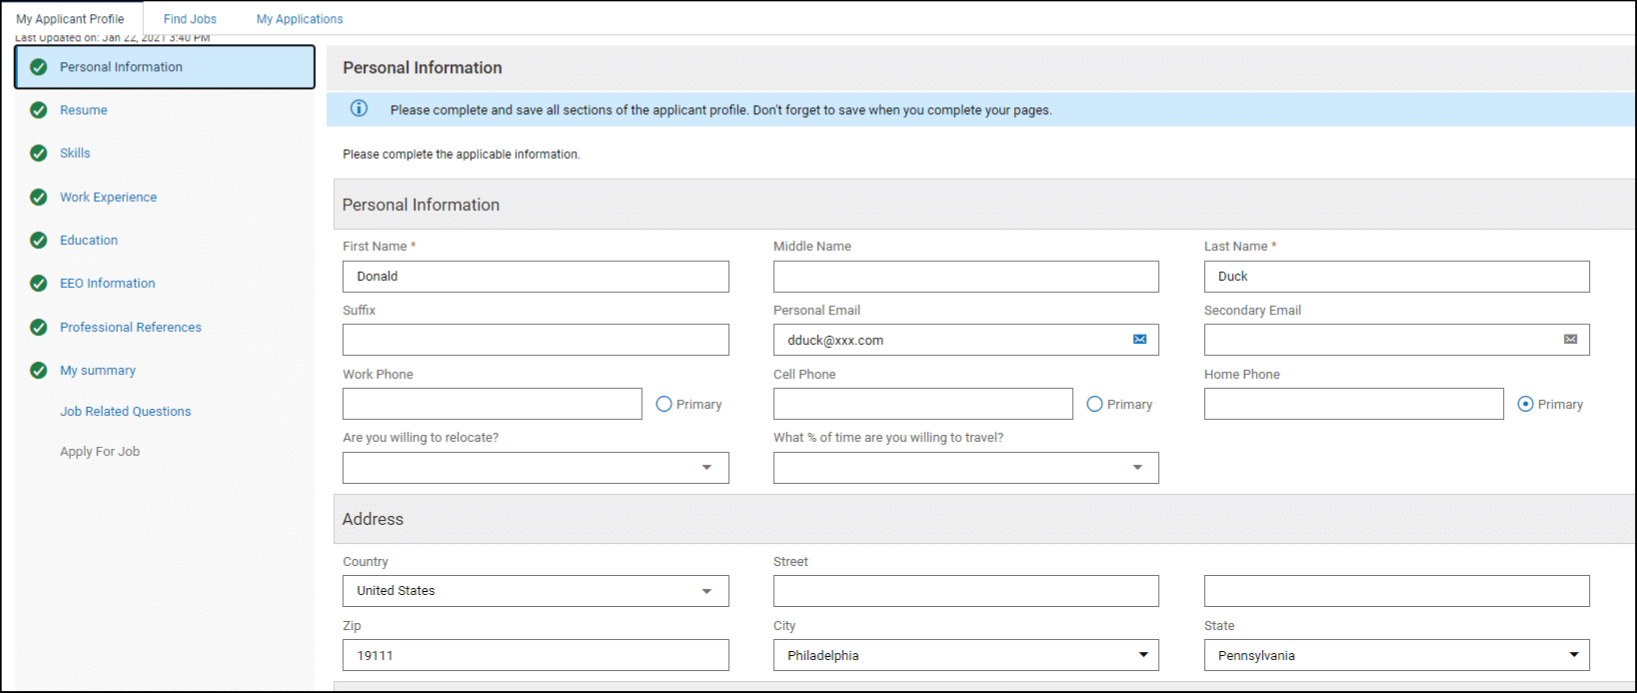Viewport: 1637px width, 693px height.
Task: Click the green checkmark beside Resume
Action: click(x=39, y=110)
